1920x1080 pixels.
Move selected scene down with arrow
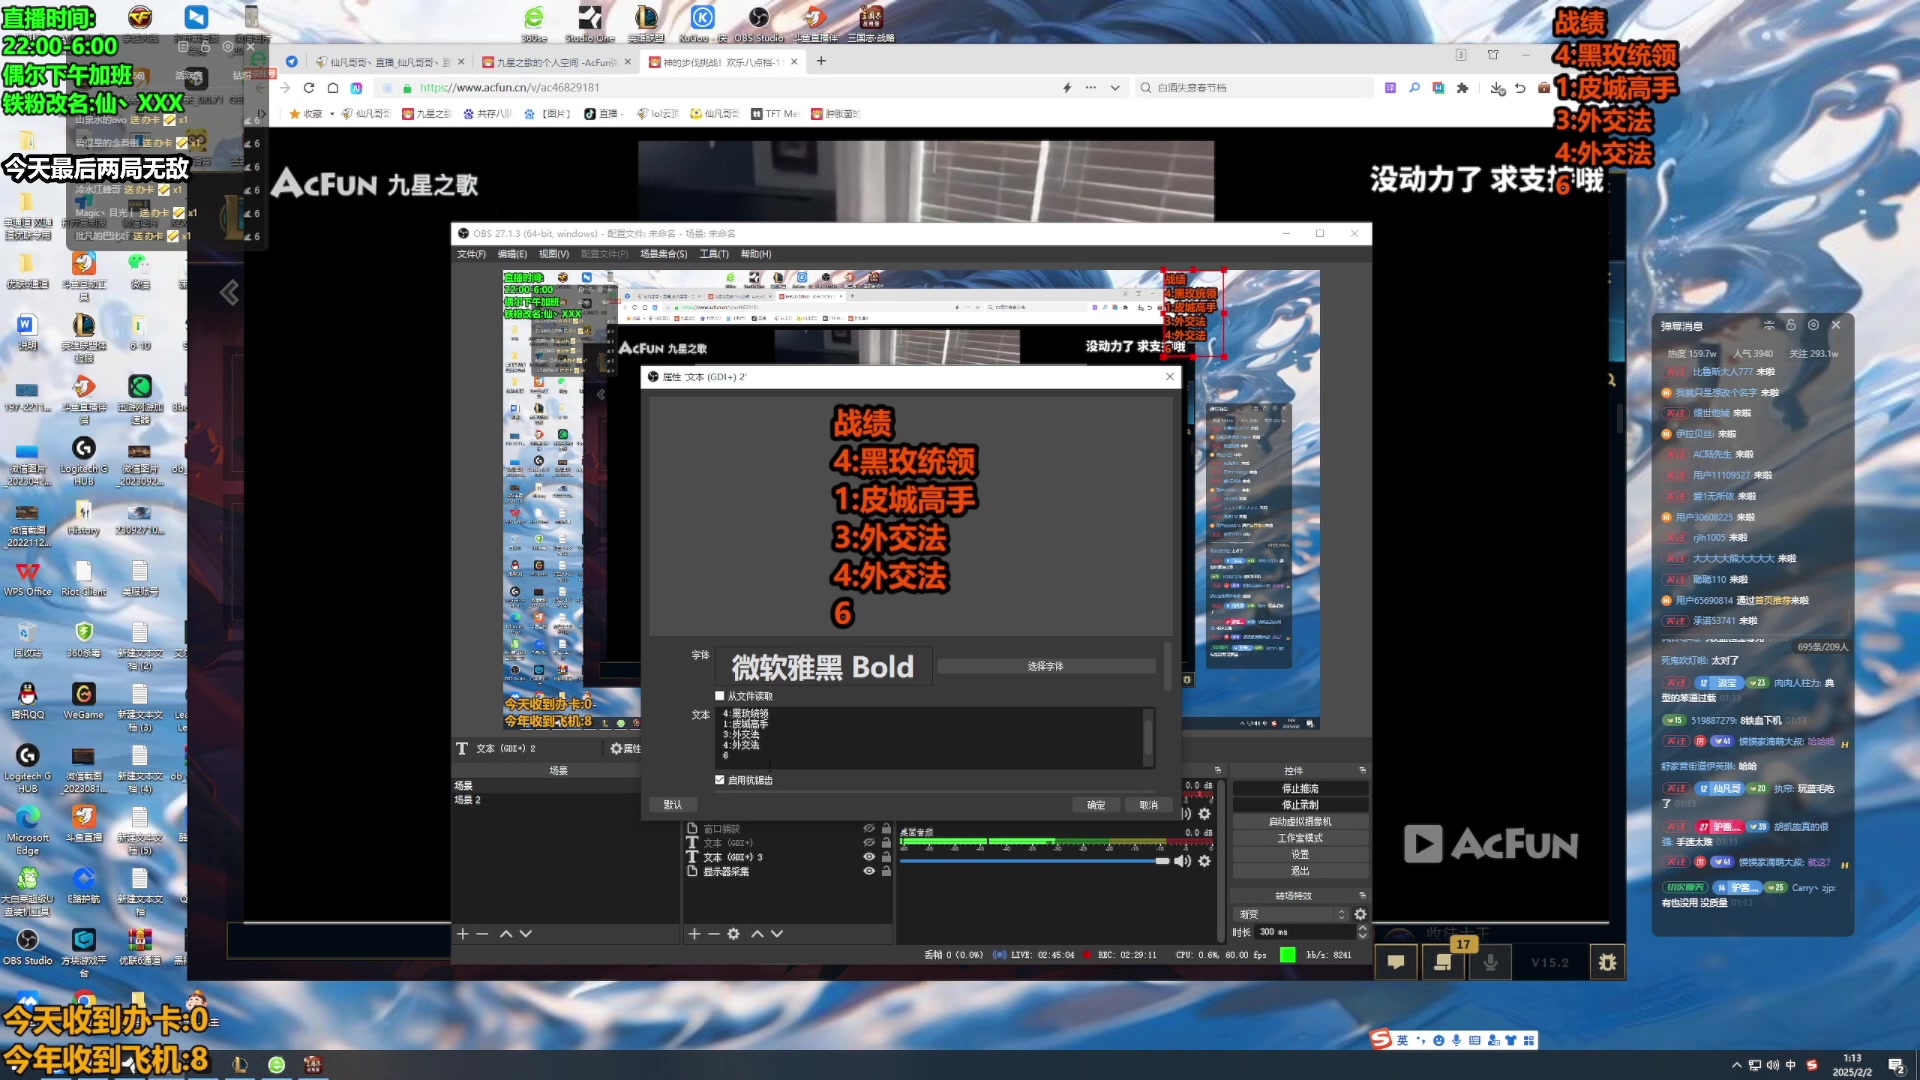pyautogui.click(x=526, y=934)
